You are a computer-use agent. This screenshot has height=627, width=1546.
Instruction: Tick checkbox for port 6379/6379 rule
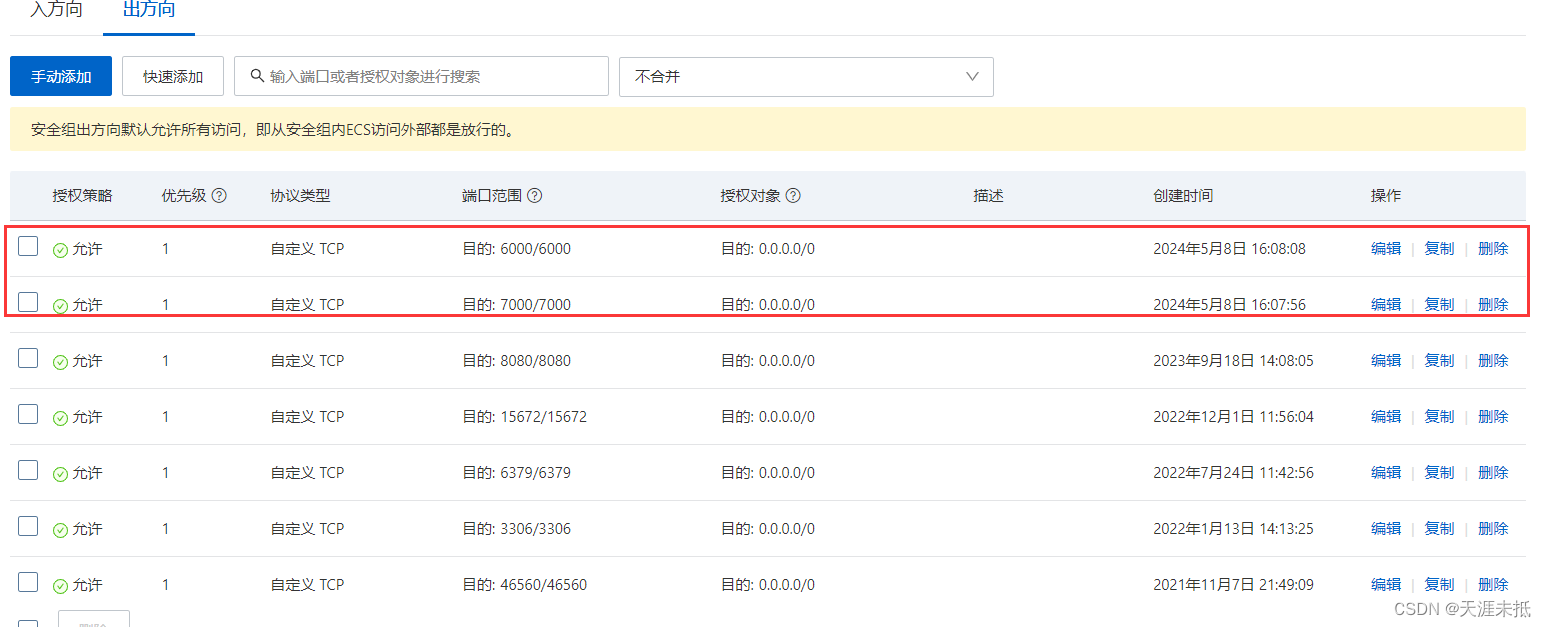(28, 470)
